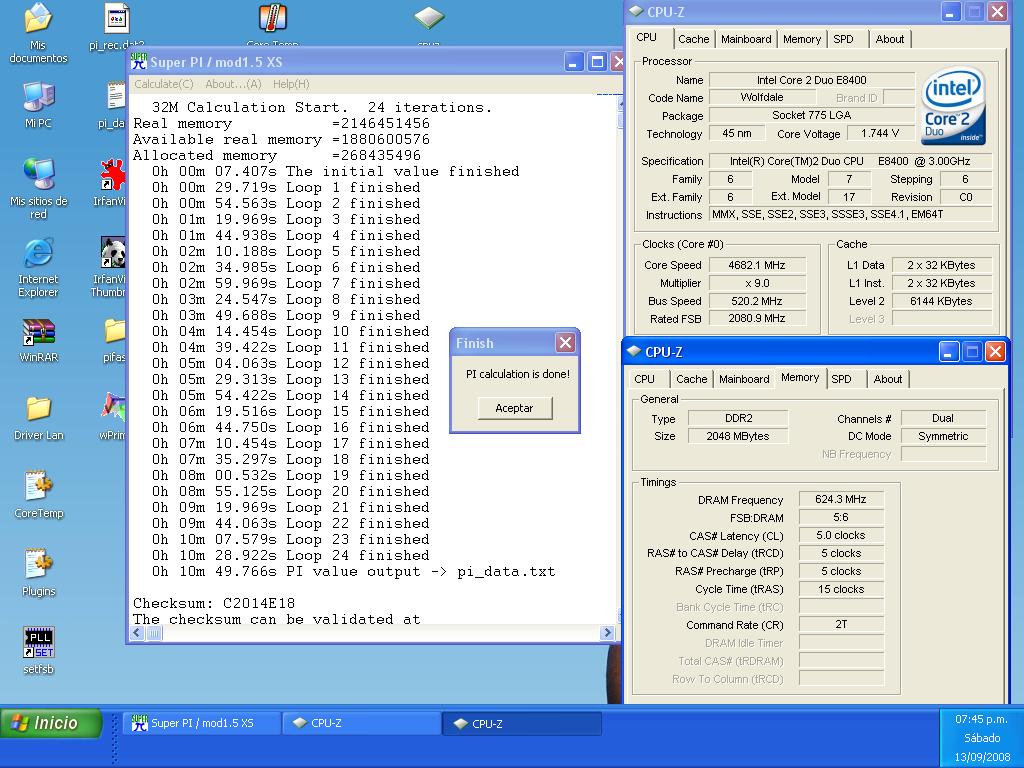Select first CPU-Z taskbar button
The width and height of the screenshot is (1024, 768).
coord(362,724)
